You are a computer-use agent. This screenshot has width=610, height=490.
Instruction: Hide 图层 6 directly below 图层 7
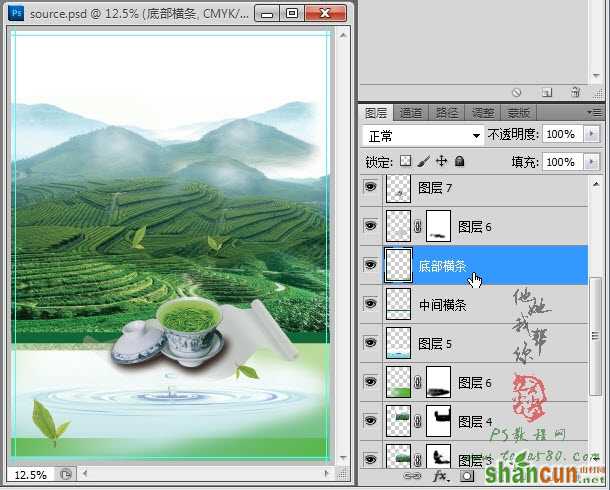click(370, 226)
